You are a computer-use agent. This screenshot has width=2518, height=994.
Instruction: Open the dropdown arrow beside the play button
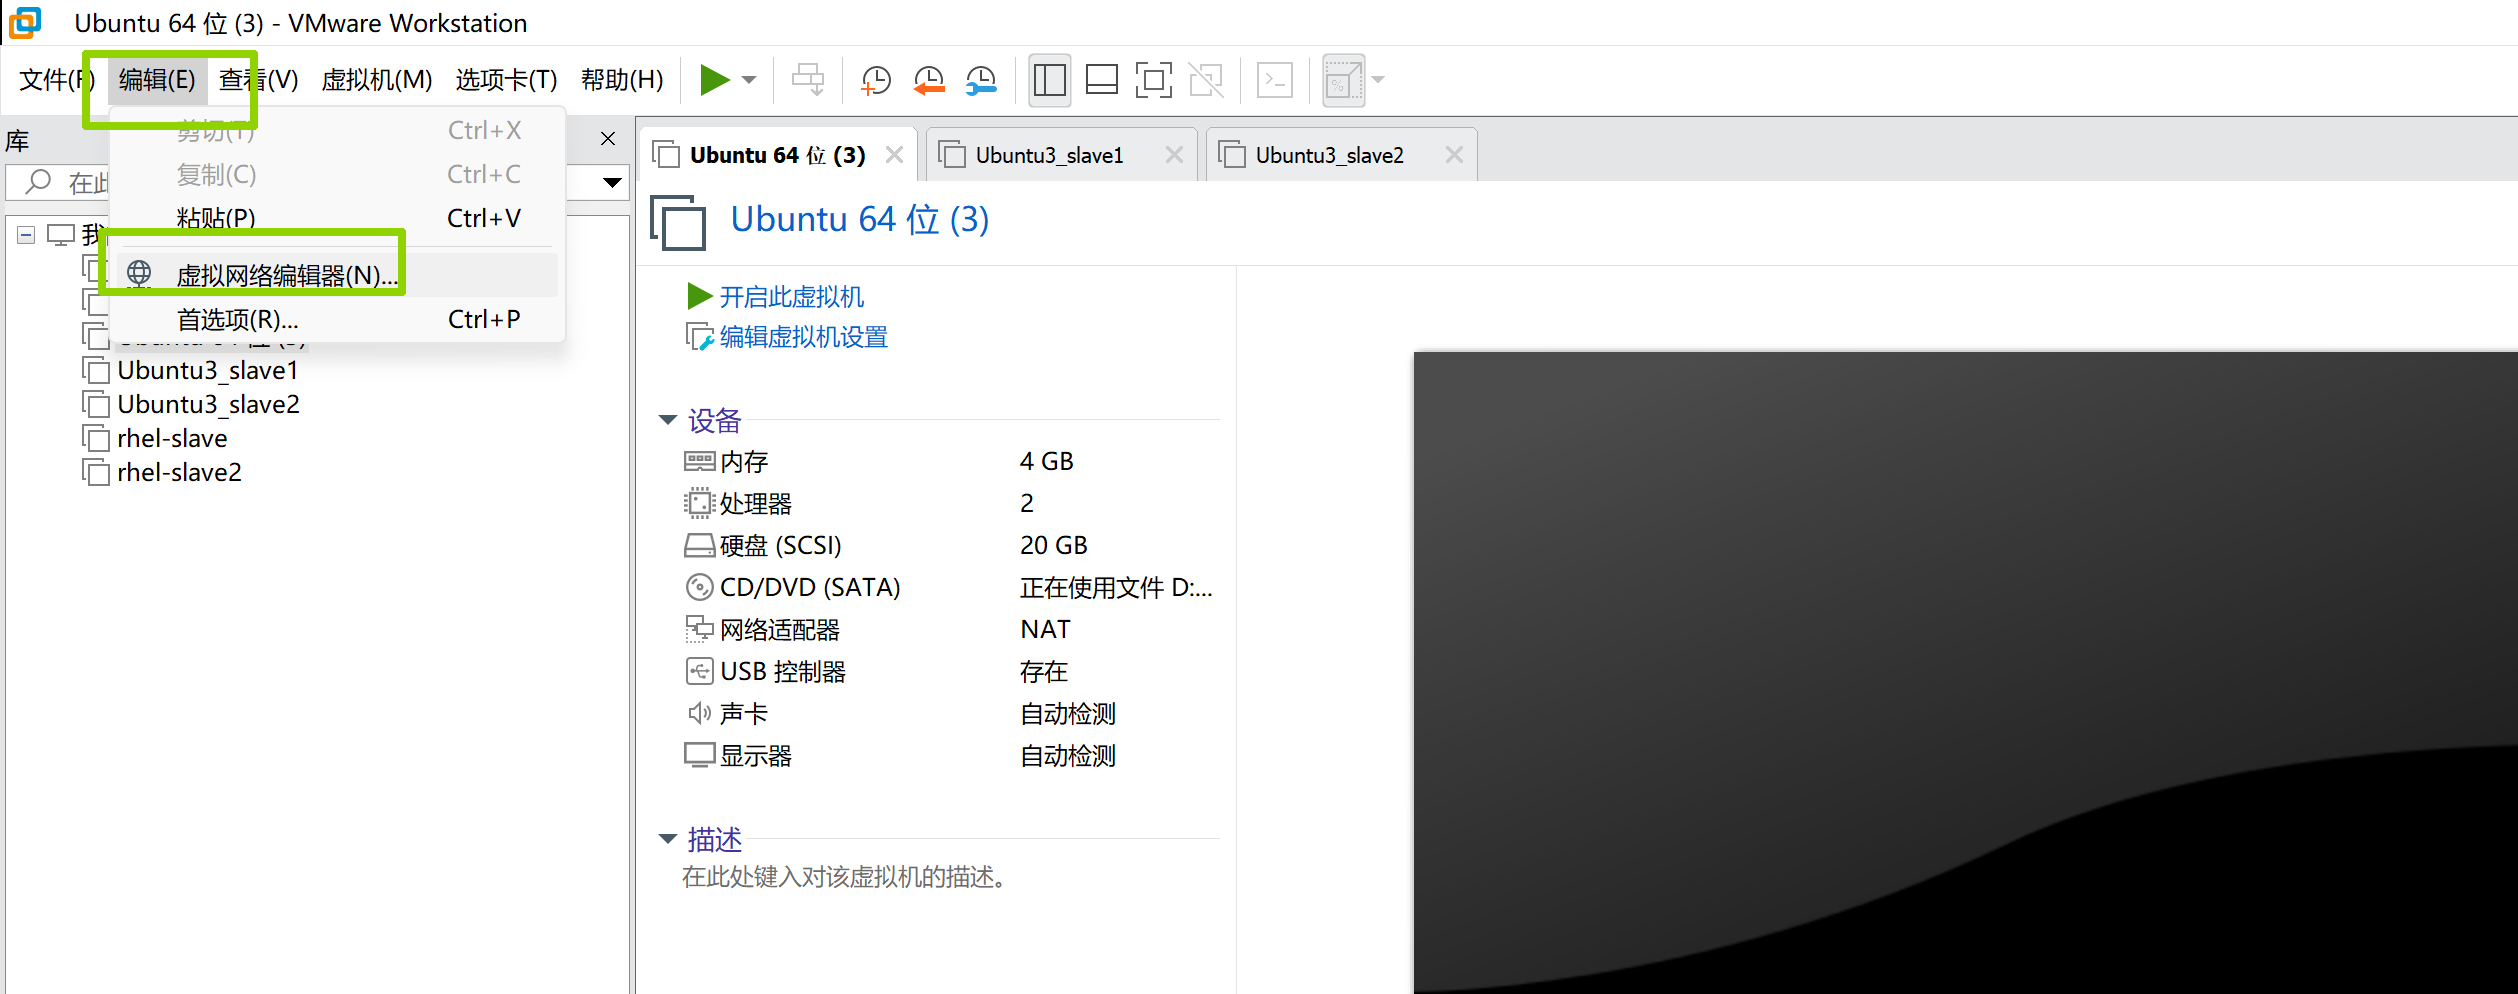click(749, 80)
